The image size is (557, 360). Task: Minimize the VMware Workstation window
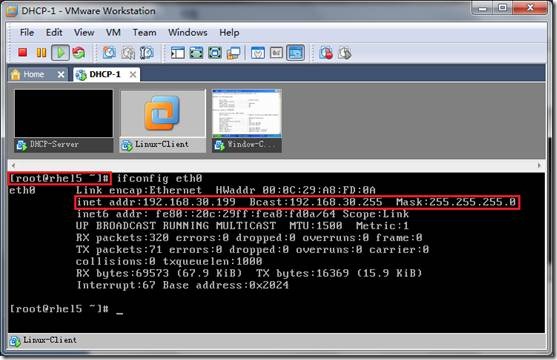[482, 8]
